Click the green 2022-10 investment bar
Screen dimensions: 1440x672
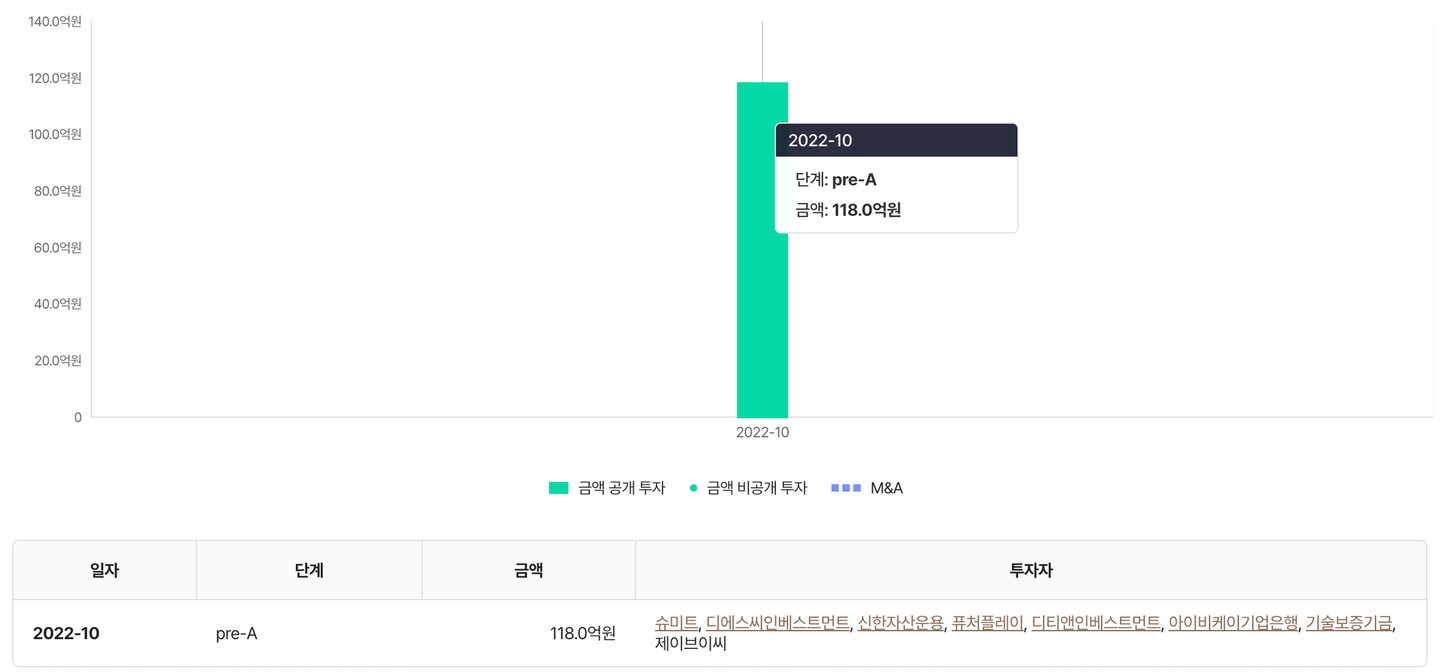761,300
